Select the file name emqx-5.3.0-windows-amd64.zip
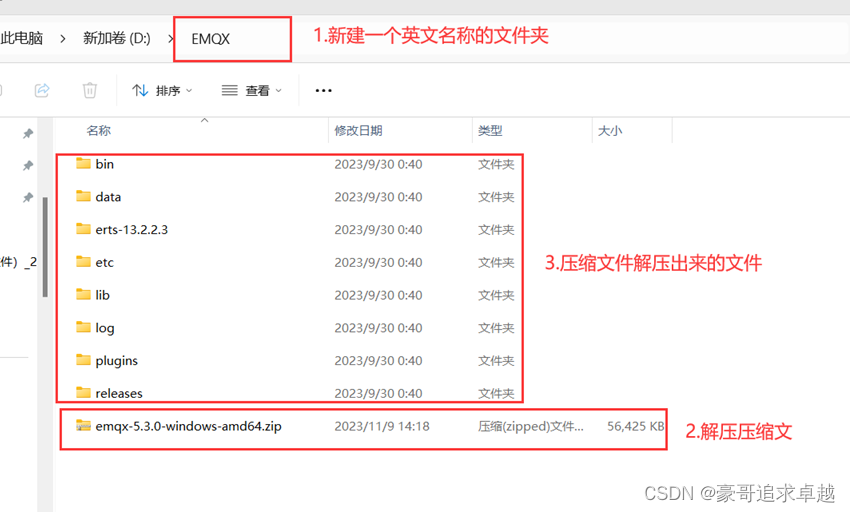Screen dimensions: 850x512 [x=189, y=426]
